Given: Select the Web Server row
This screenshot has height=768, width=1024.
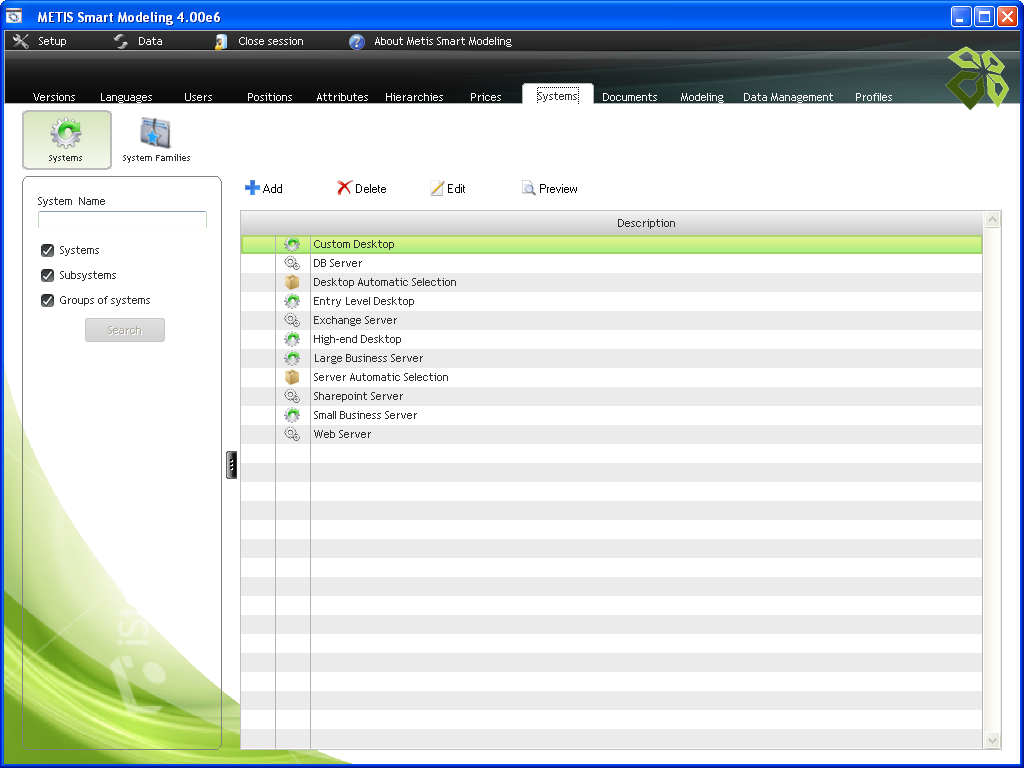Looking at the screenshot, I should pyautogui.click(x=611, y=434).
